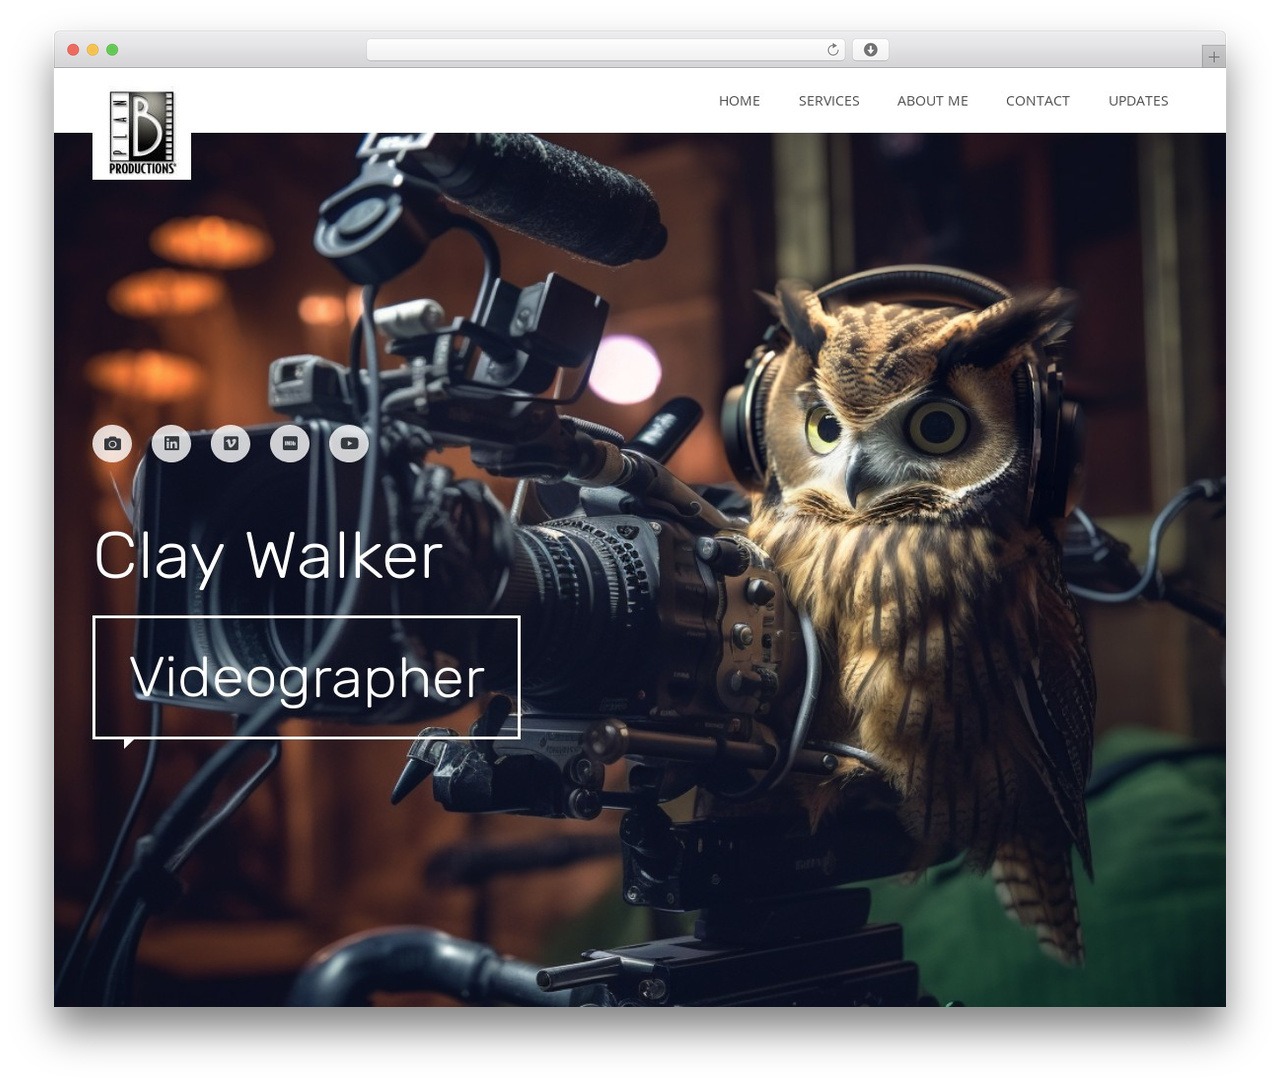Screen dimensions: 1280x1084
Task: Go to the YouTube channel icon
Action: (x=349, y=443)
